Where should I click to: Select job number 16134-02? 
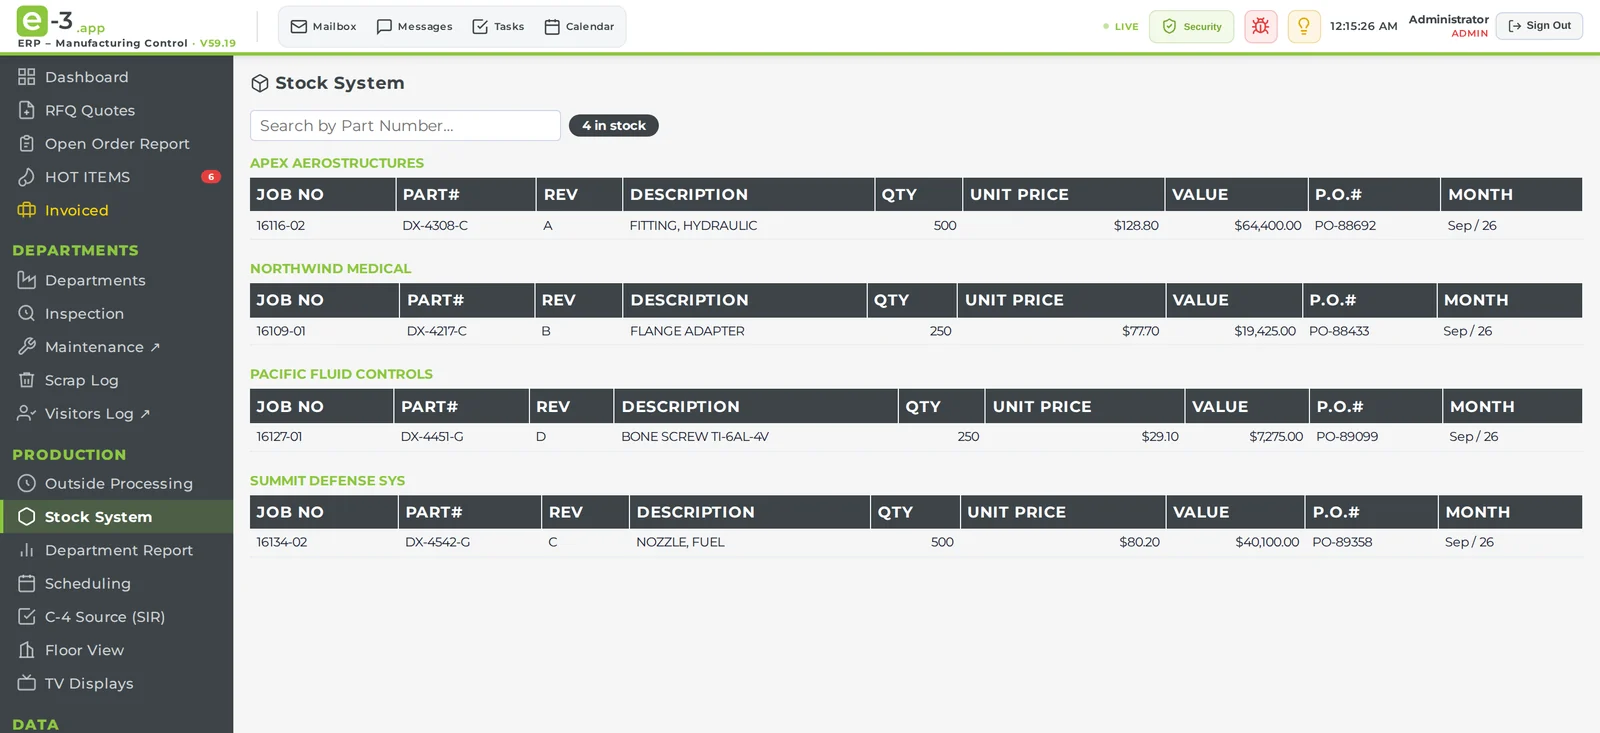[x=282, y=542]
